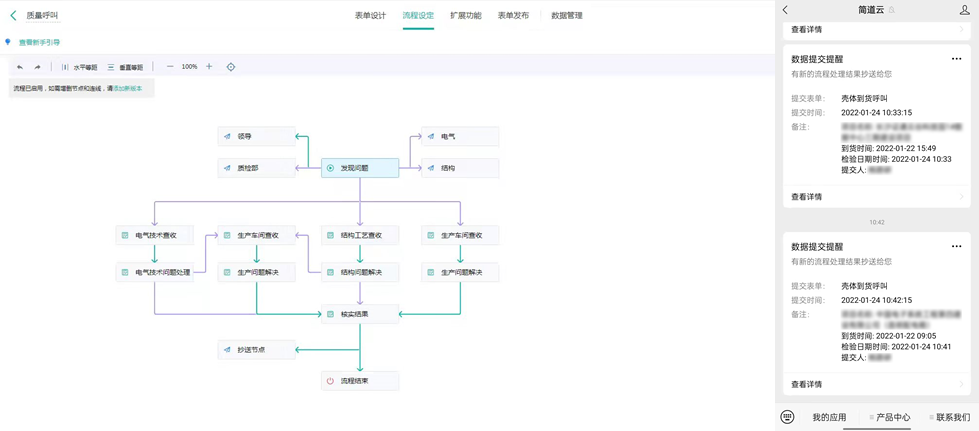The height and width of the screenshot is (431, 979).
Task: Zoom out with the minus icon
Action: click(x=170, y=67)
